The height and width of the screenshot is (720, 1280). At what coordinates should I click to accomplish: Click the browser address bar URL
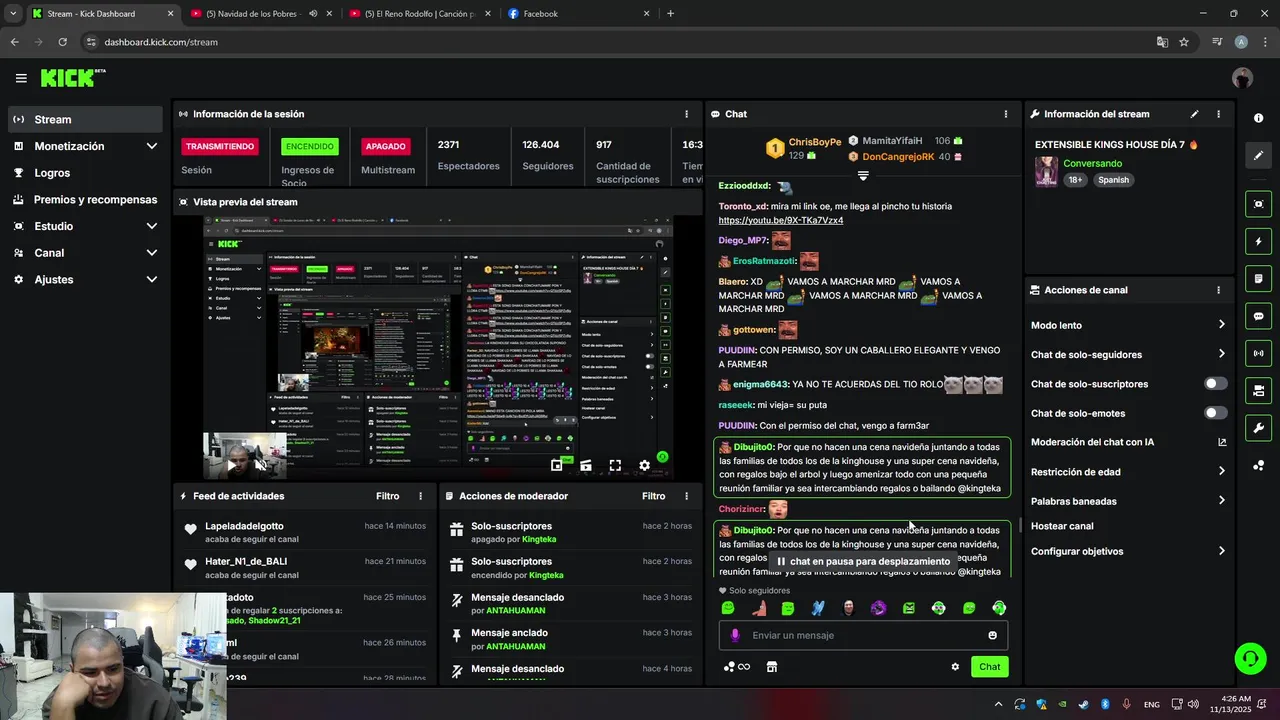click(161, 42)
